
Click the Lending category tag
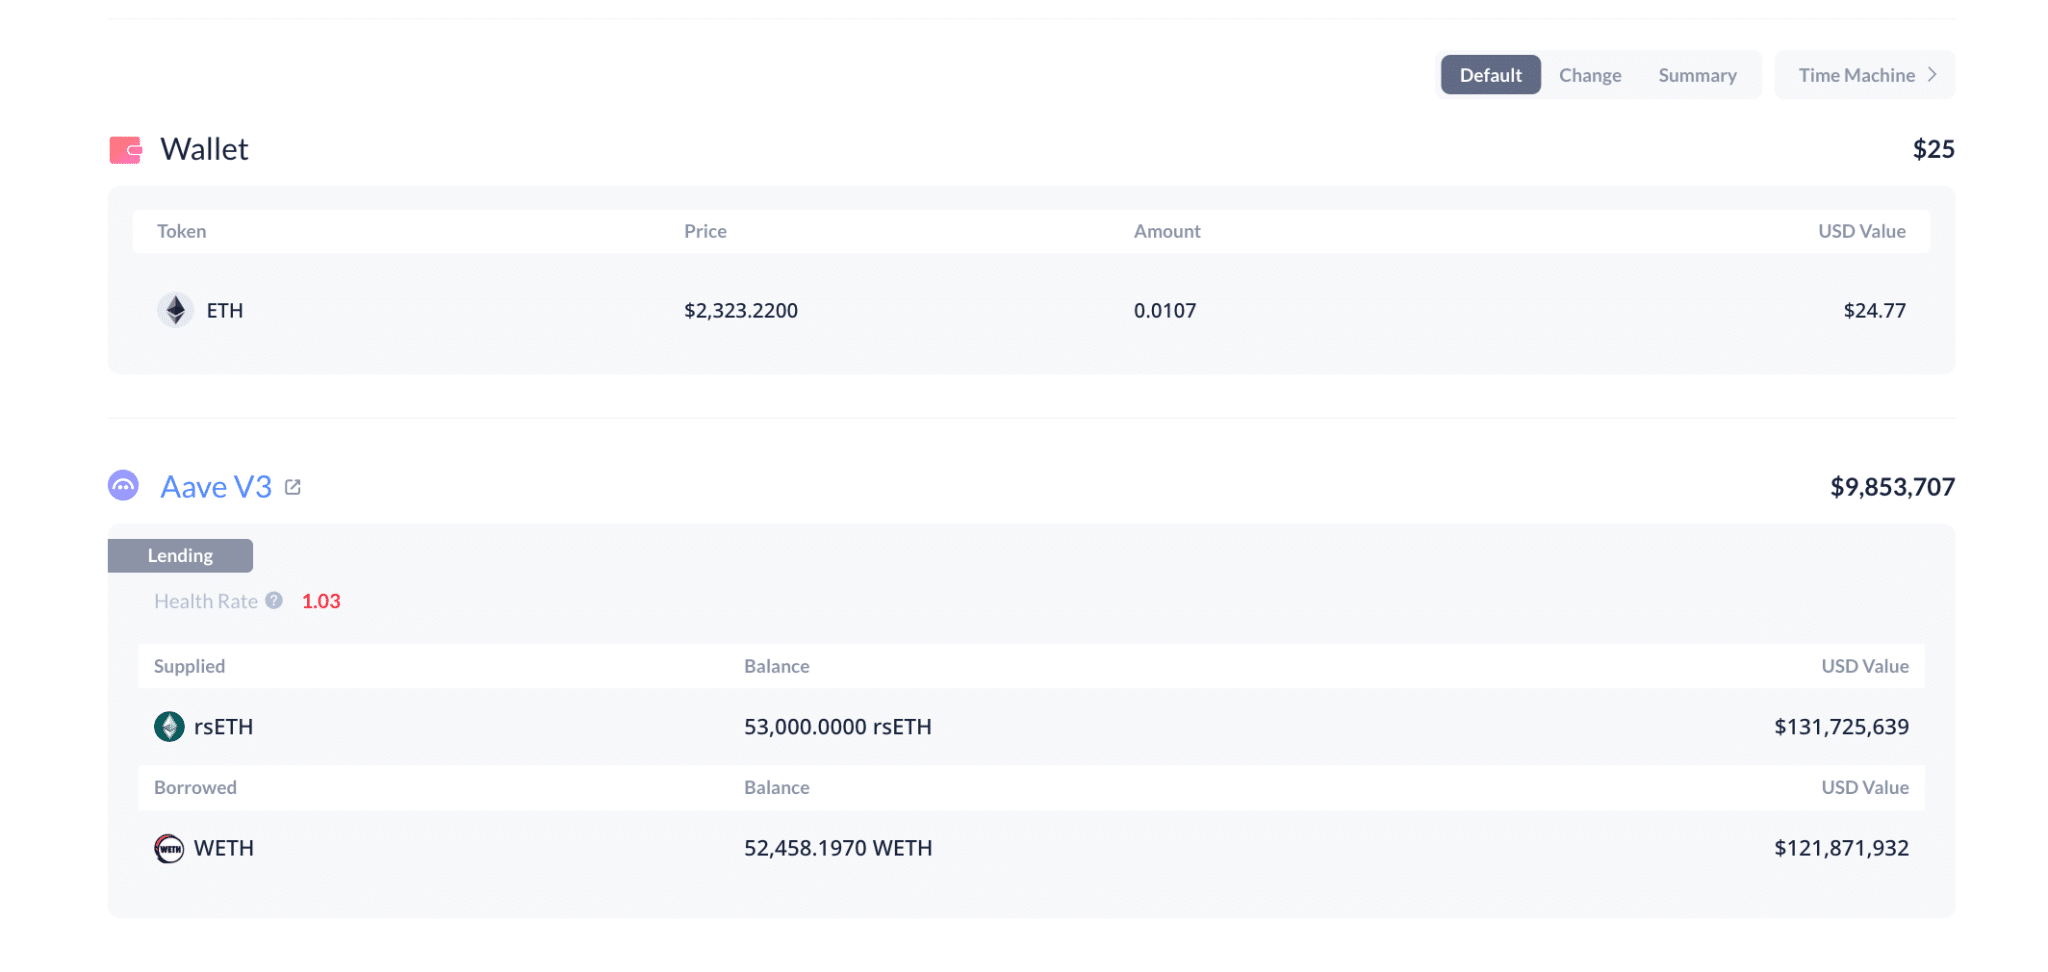180,556
